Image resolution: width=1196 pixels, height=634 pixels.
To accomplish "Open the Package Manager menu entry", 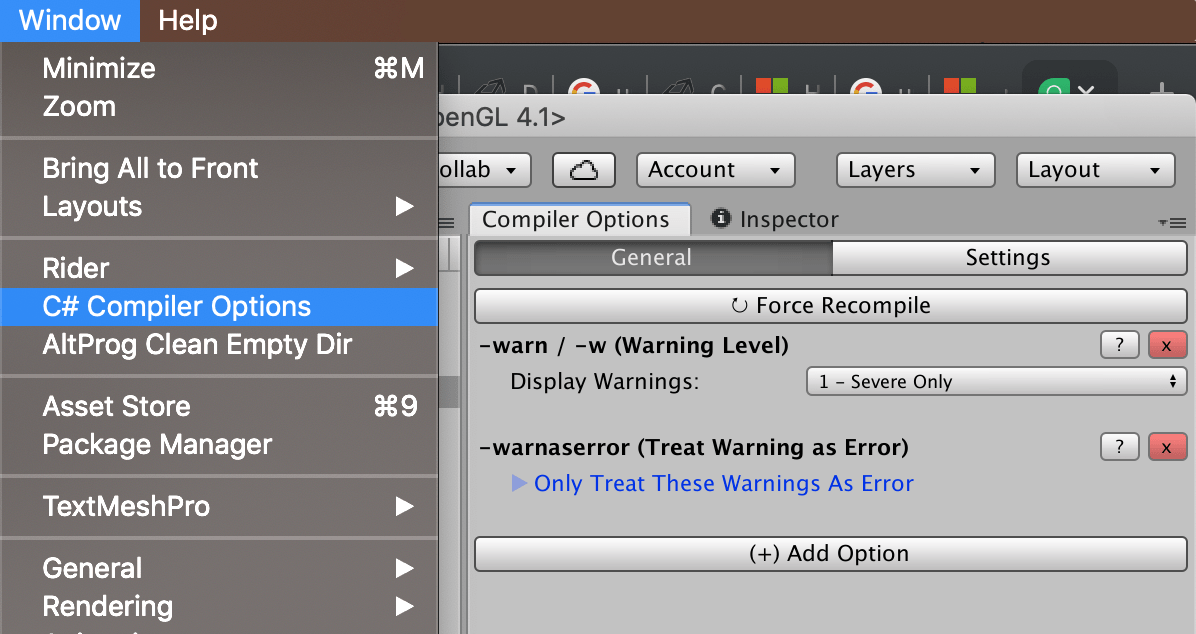I will click(x=157, y=445).
